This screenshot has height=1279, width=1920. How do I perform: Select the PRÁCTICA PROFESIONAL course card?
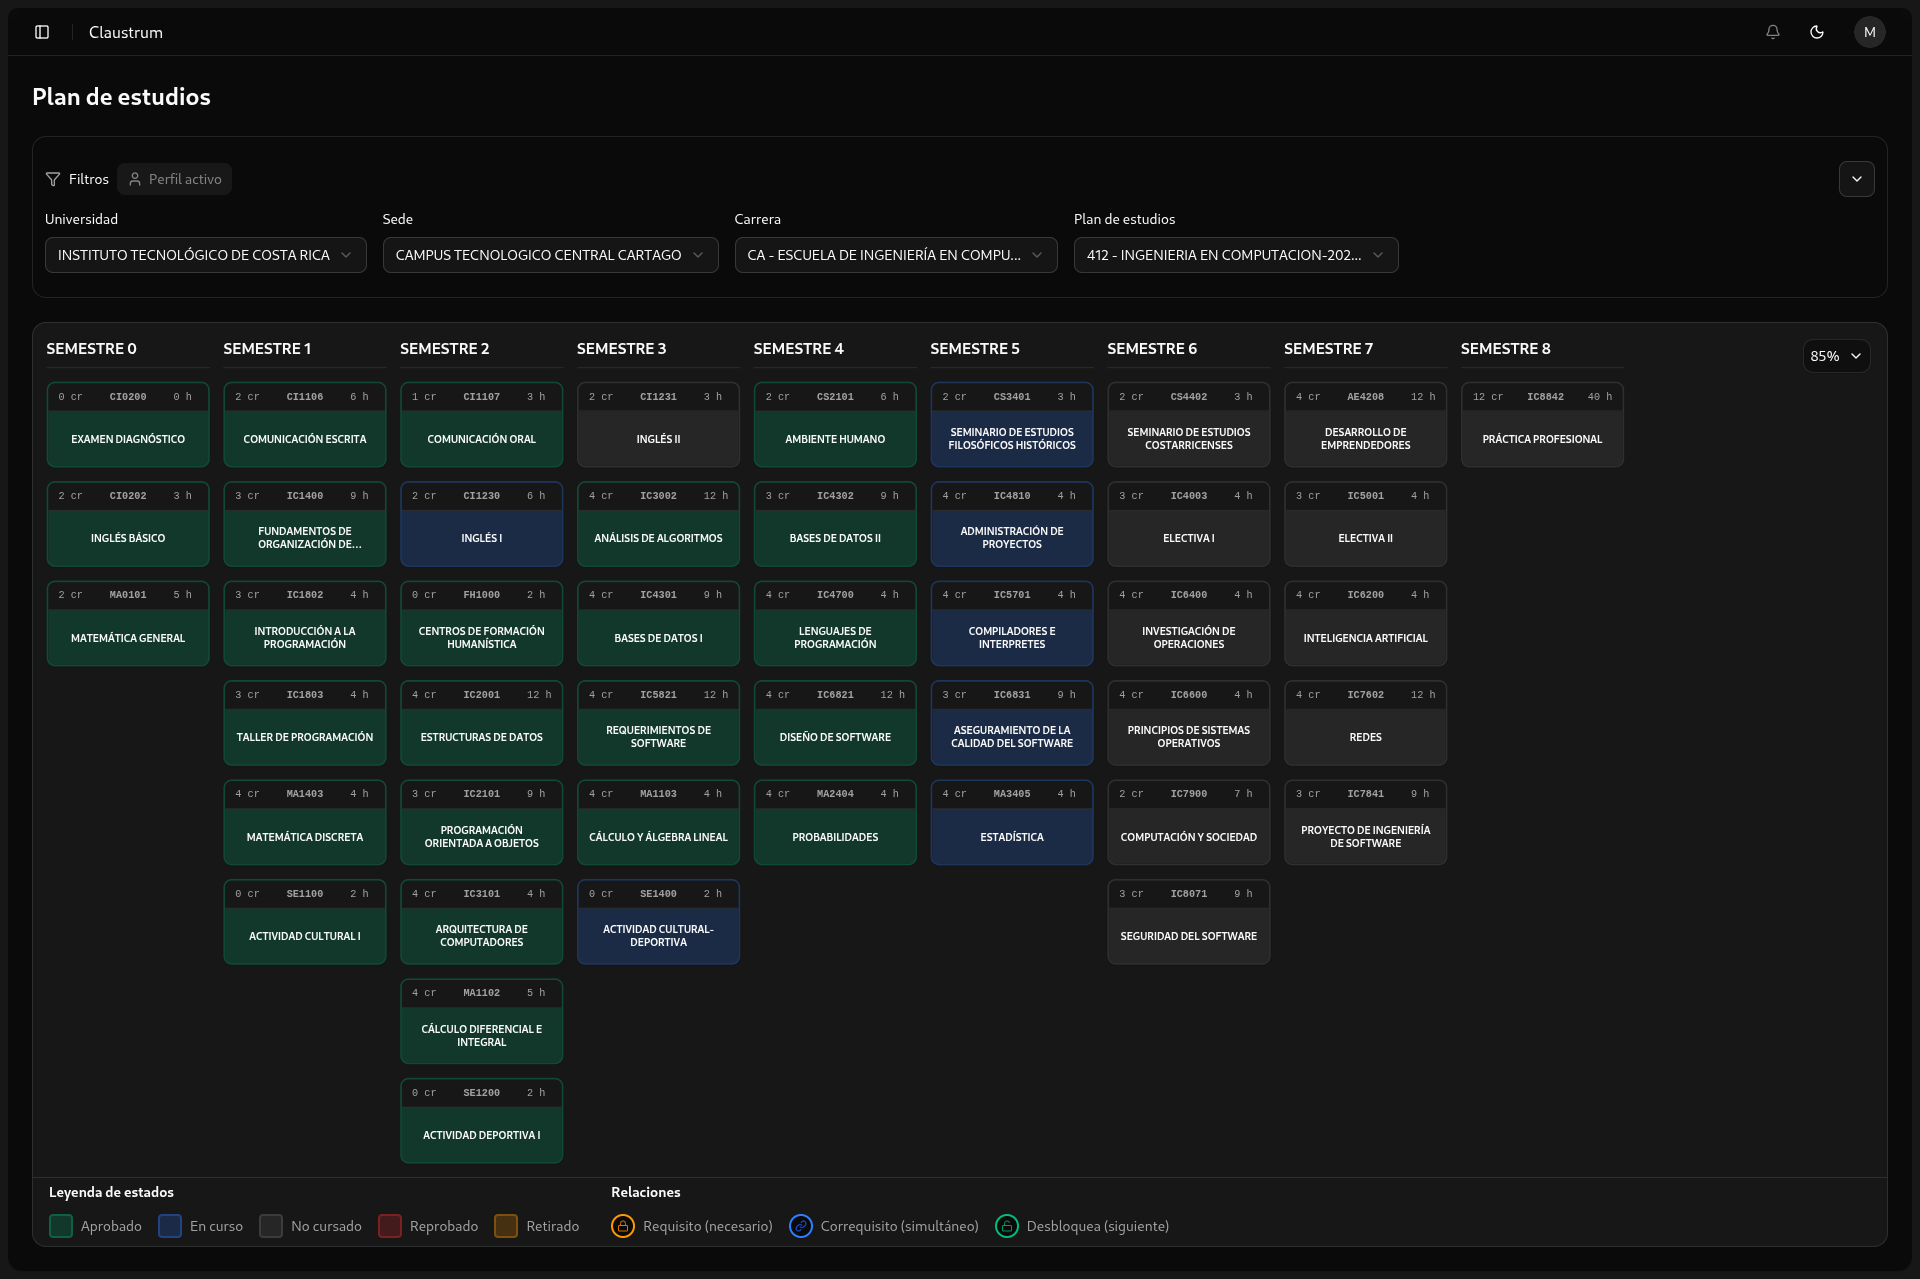[x=1541, y=424]
